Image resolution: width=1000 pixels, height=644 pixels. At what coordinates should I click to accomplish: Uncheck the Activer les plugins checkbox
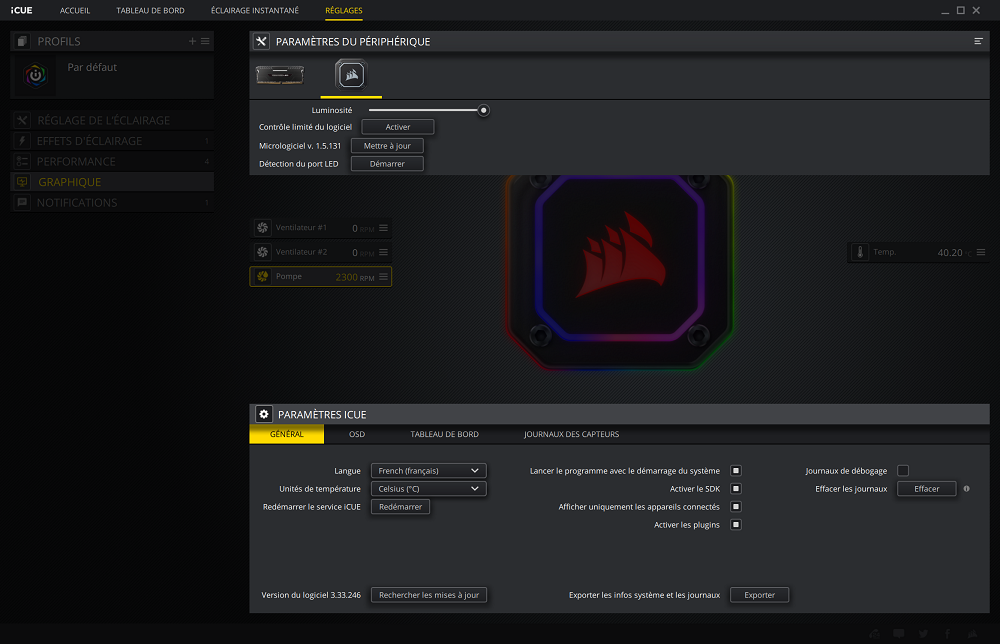[736, 525]
